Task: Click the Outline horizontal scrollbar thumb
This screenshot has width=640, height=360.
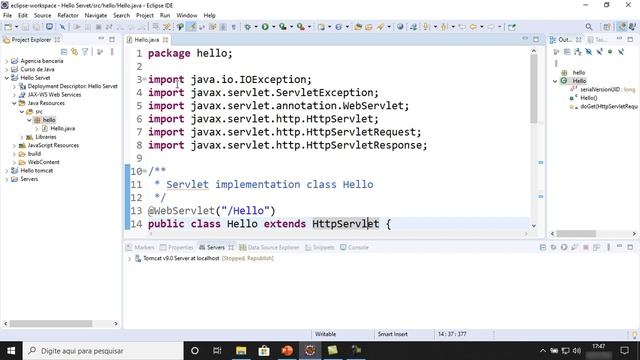Action: point(576,233)
